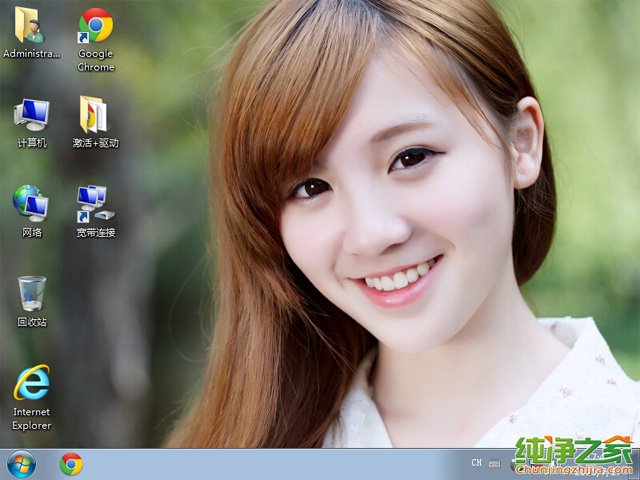Open the Administrator user folder icon

point(31,25)
